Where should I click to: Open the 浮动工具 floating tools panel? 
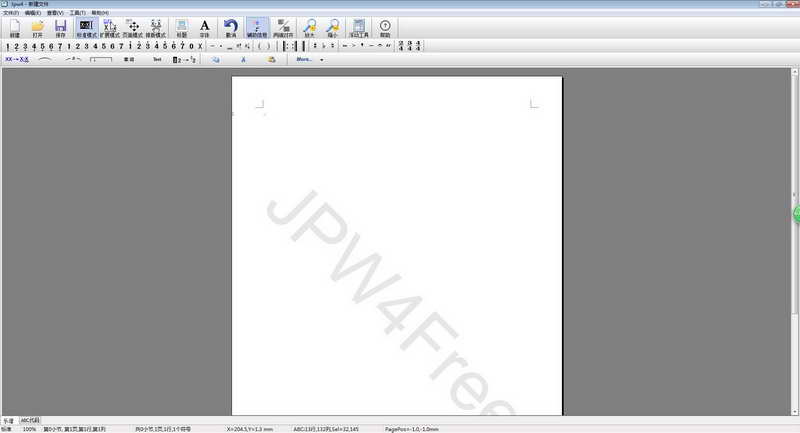click(359, 28)
